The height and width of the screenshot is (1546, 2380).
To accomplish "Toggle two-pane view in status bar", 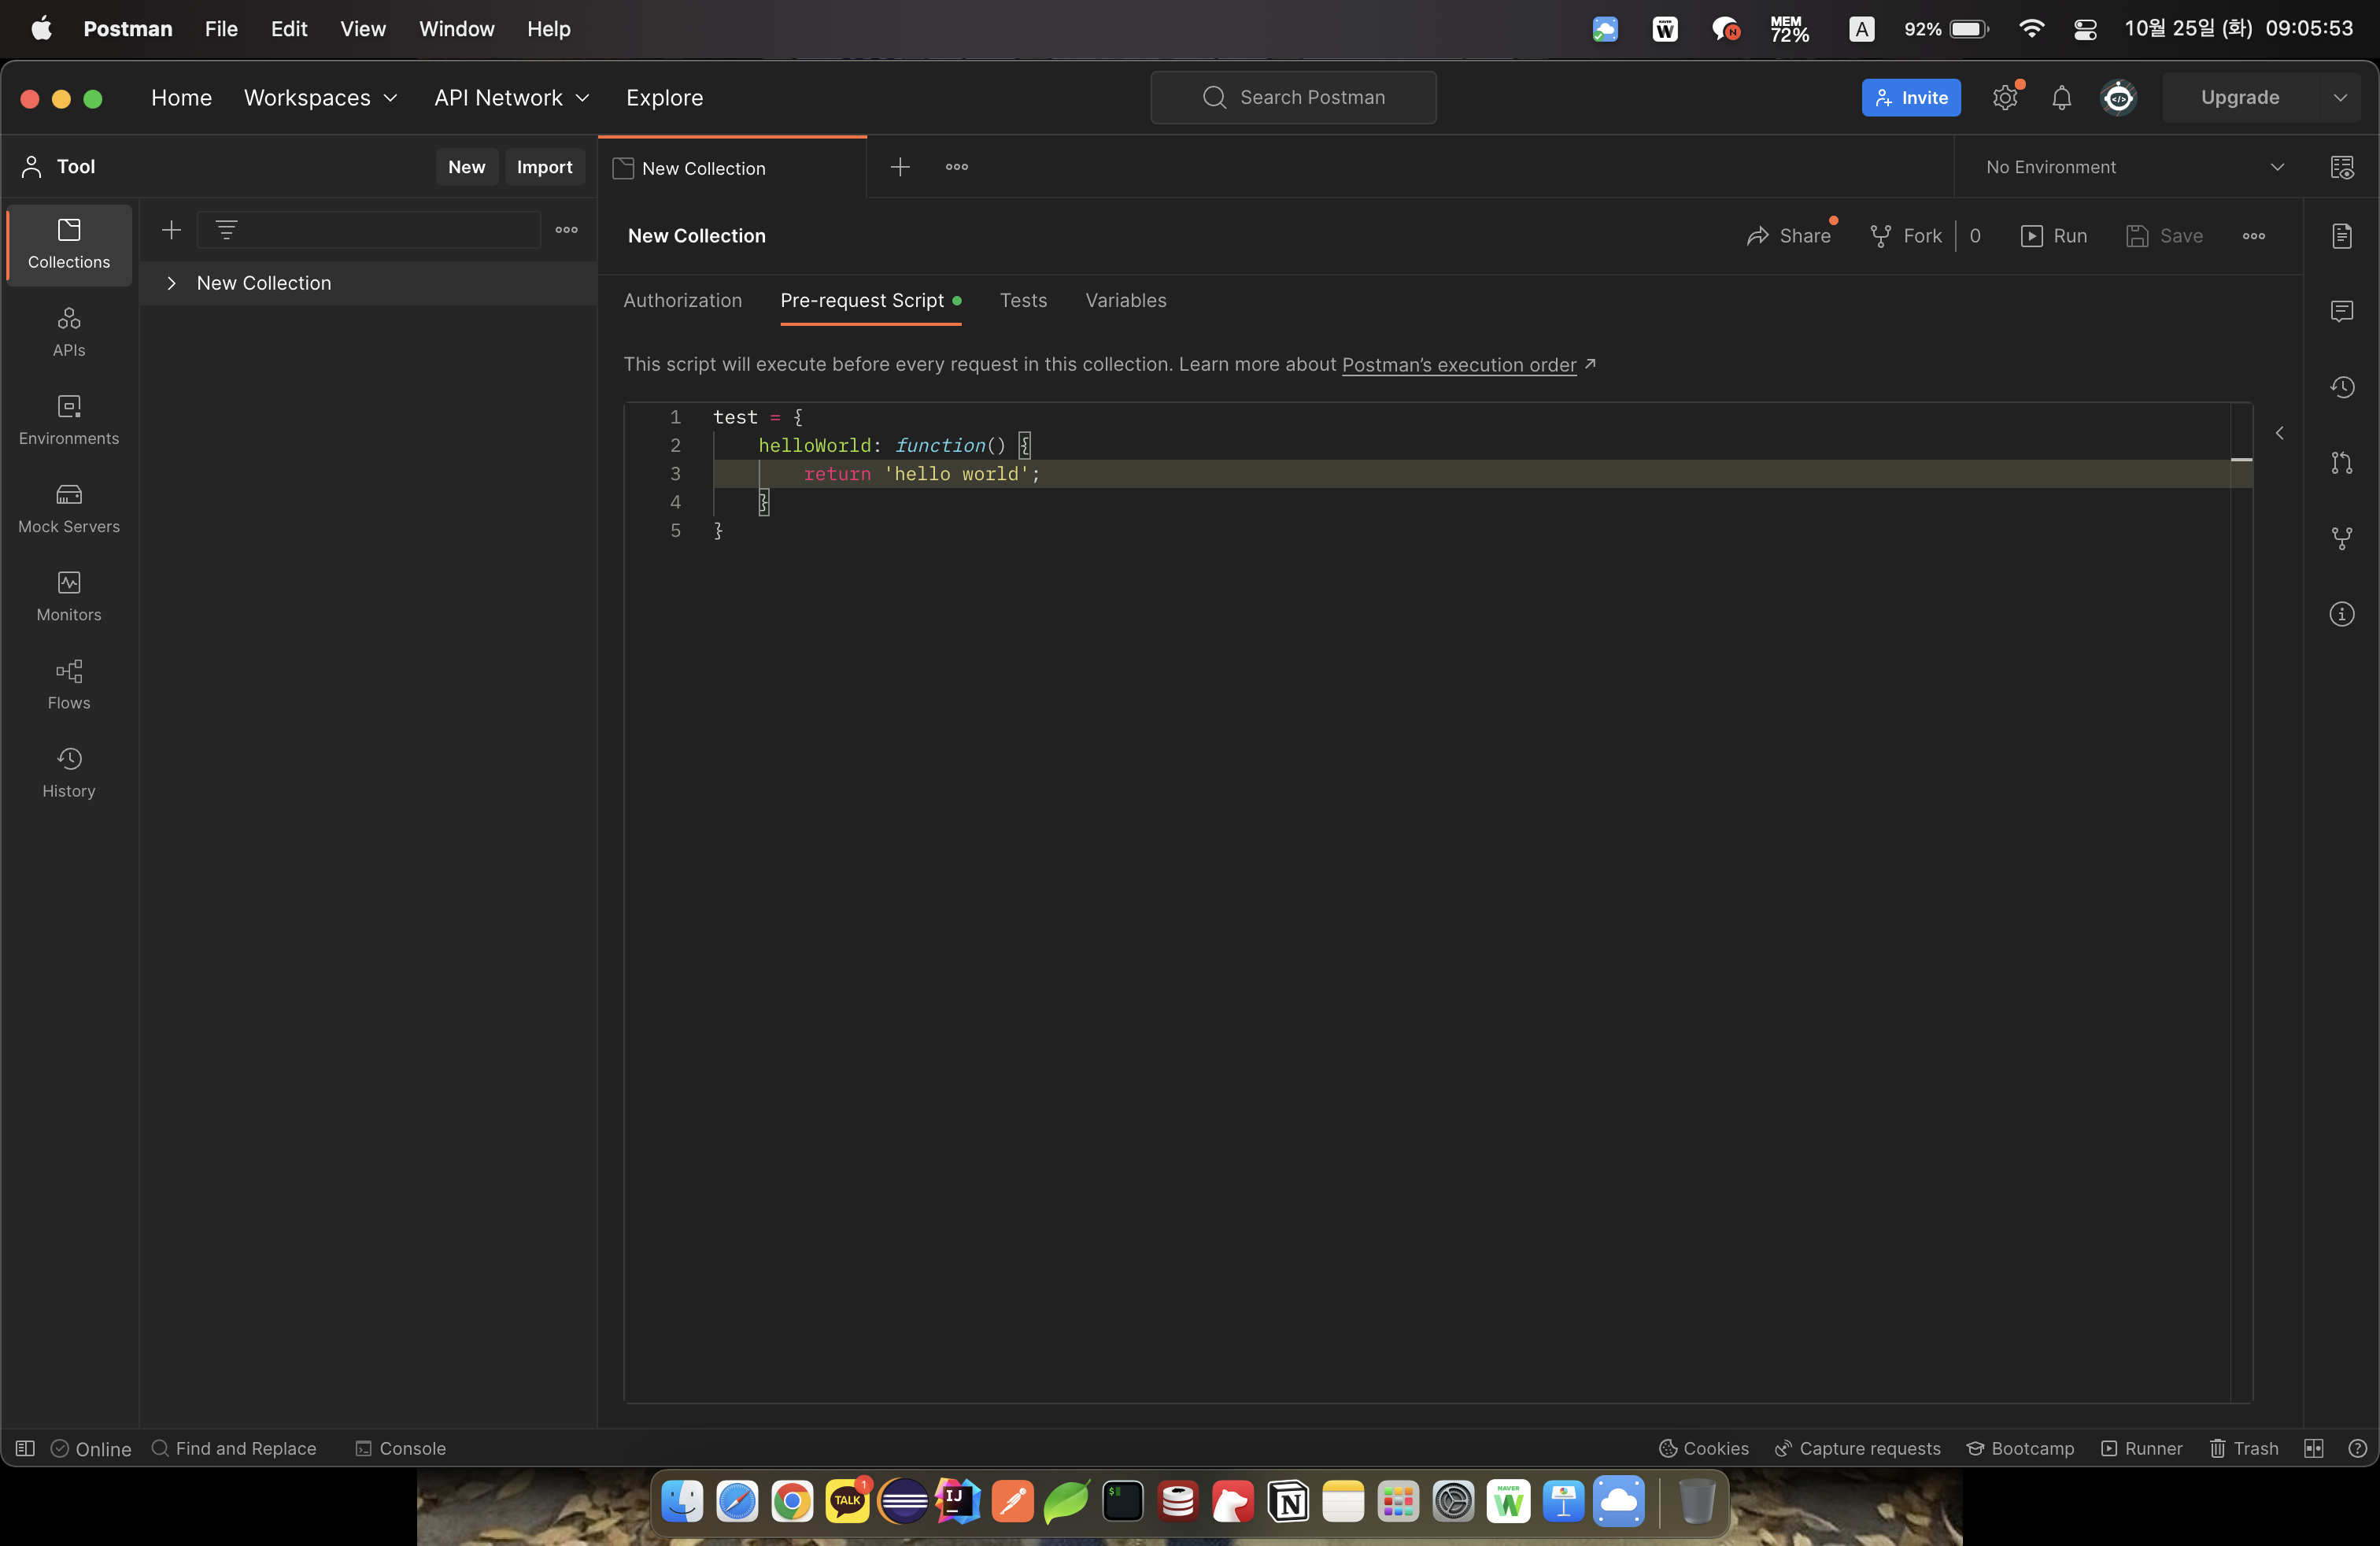I will (2313, 1448).
